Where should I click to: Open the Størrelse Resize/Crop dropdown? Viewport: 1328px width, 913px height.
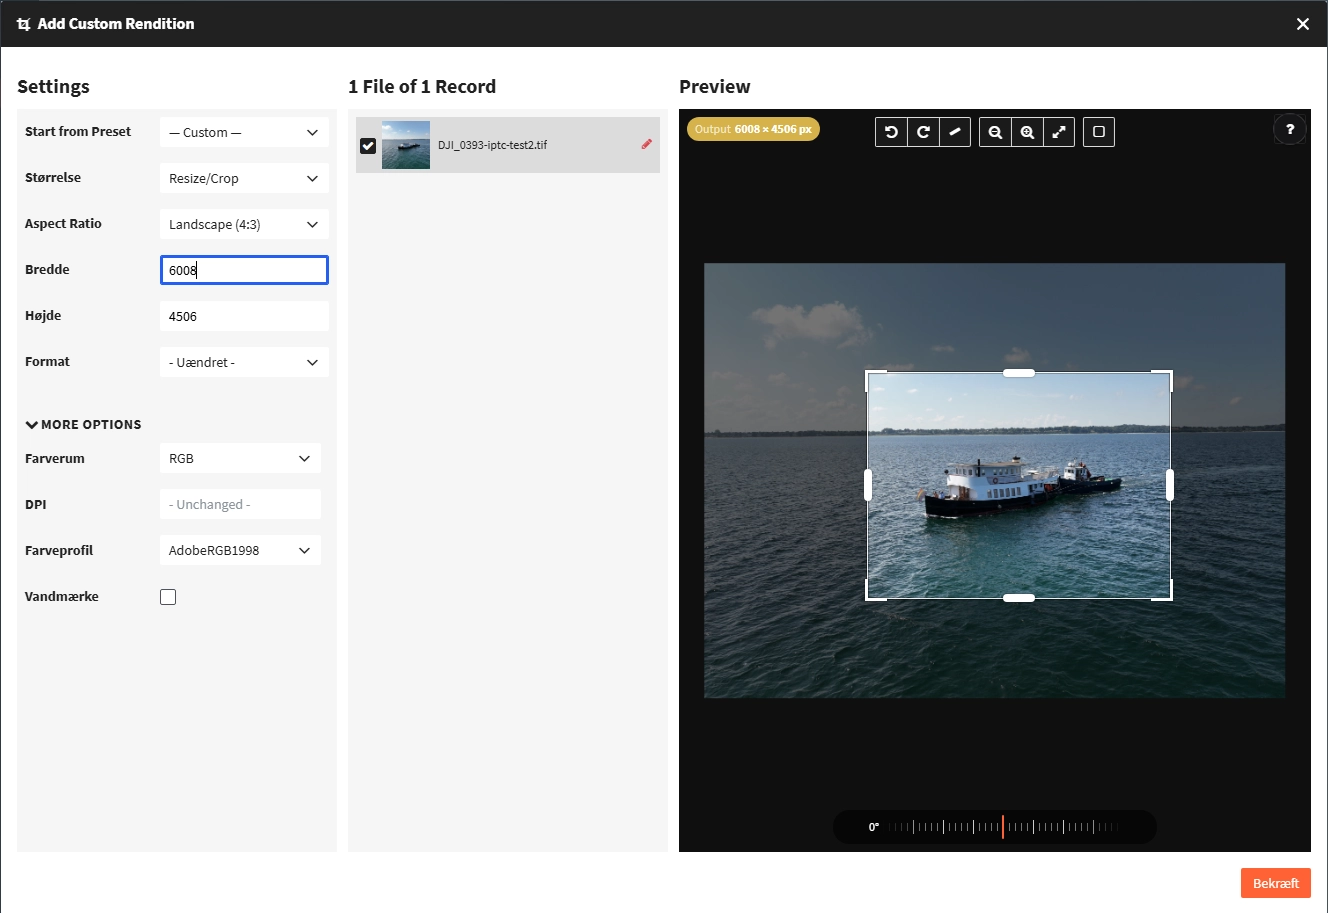pos(244,178)
